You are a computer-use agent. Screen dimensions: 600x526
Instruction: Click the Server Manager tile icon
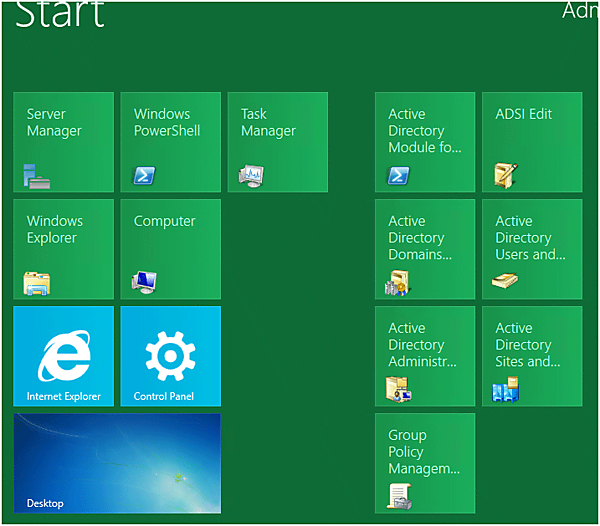coord(37,176)
